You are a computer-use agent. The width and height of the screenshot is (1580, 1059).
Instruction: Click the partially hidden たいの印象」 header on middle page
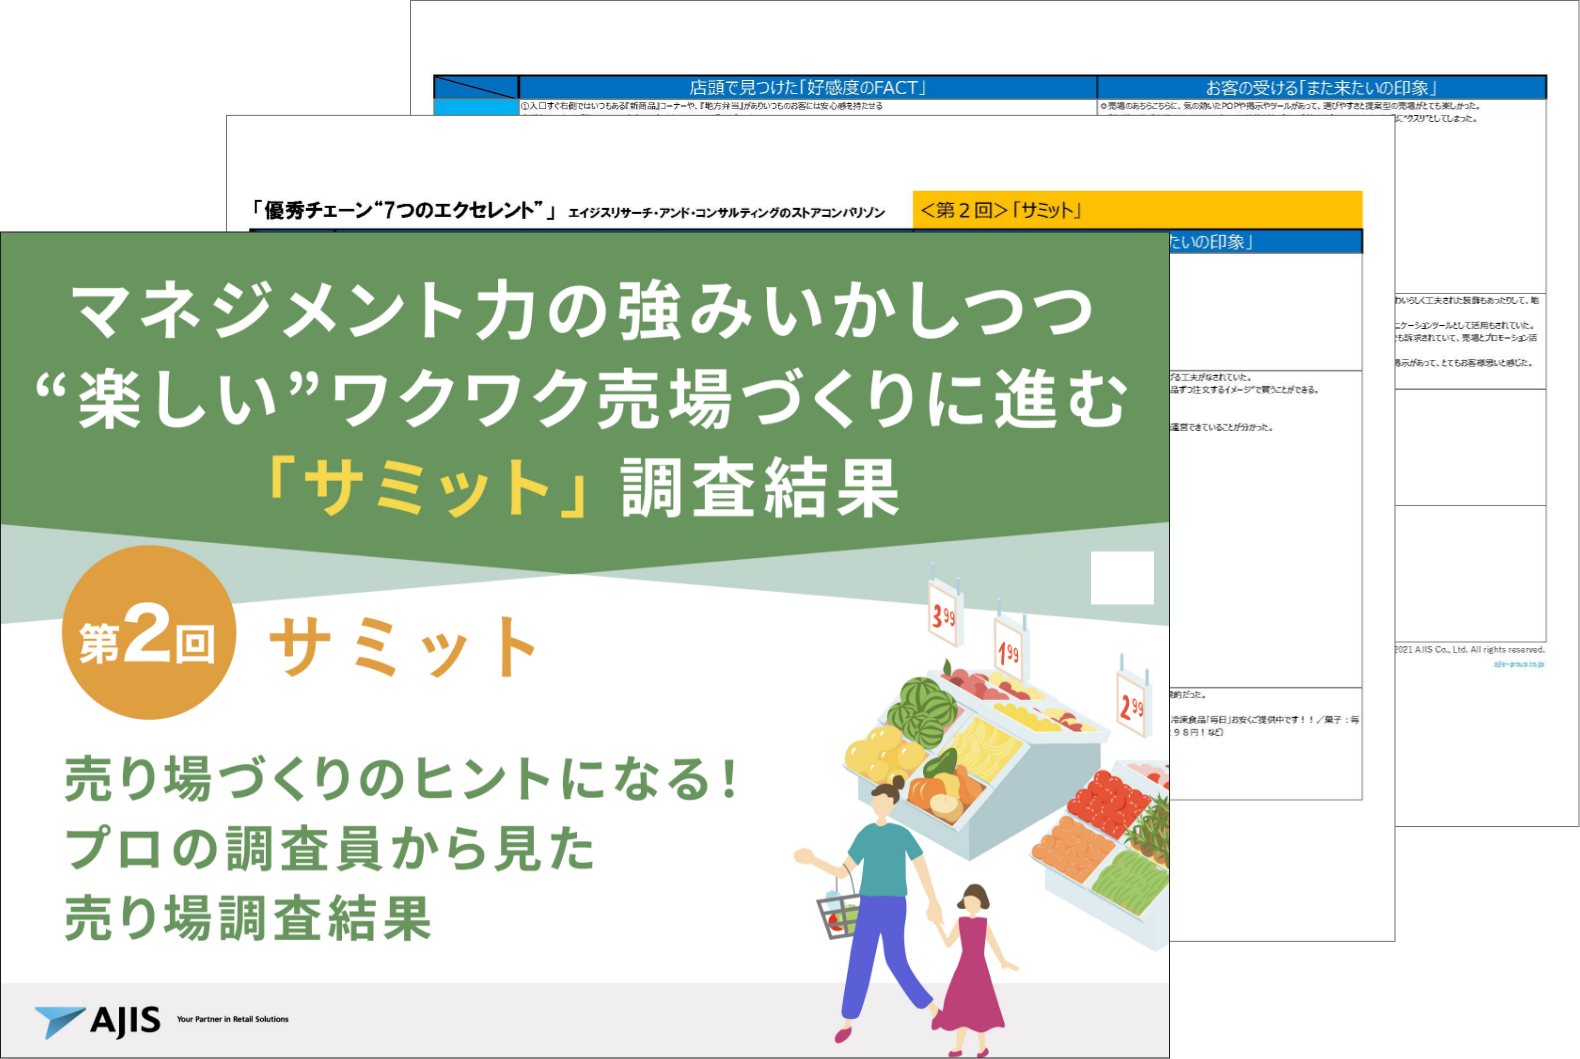1265,242
